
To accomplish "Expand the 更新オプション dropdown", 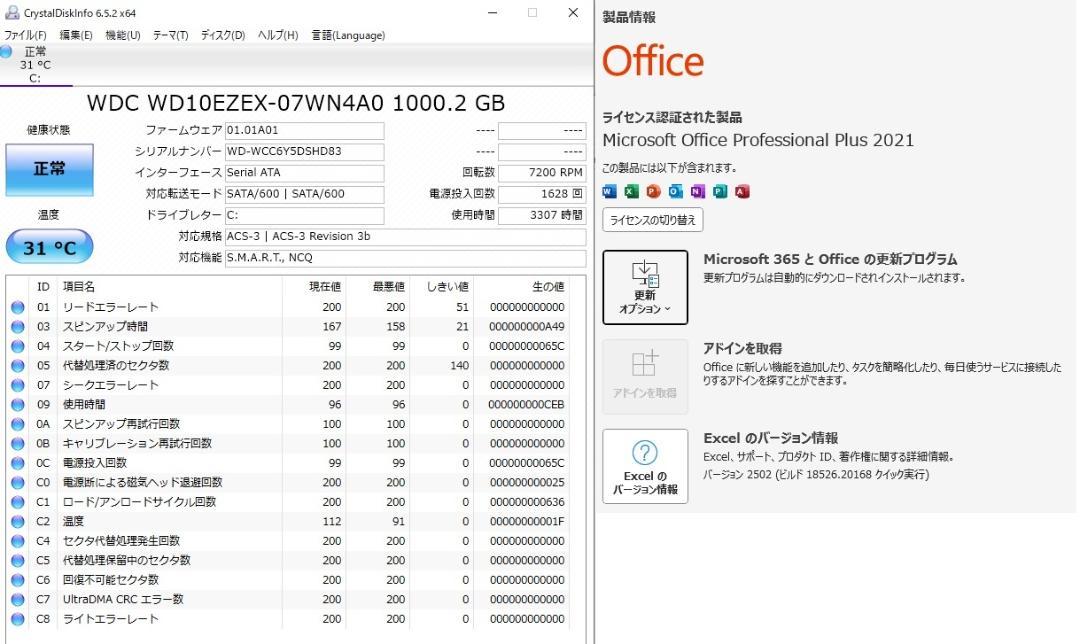I will 645,287.
